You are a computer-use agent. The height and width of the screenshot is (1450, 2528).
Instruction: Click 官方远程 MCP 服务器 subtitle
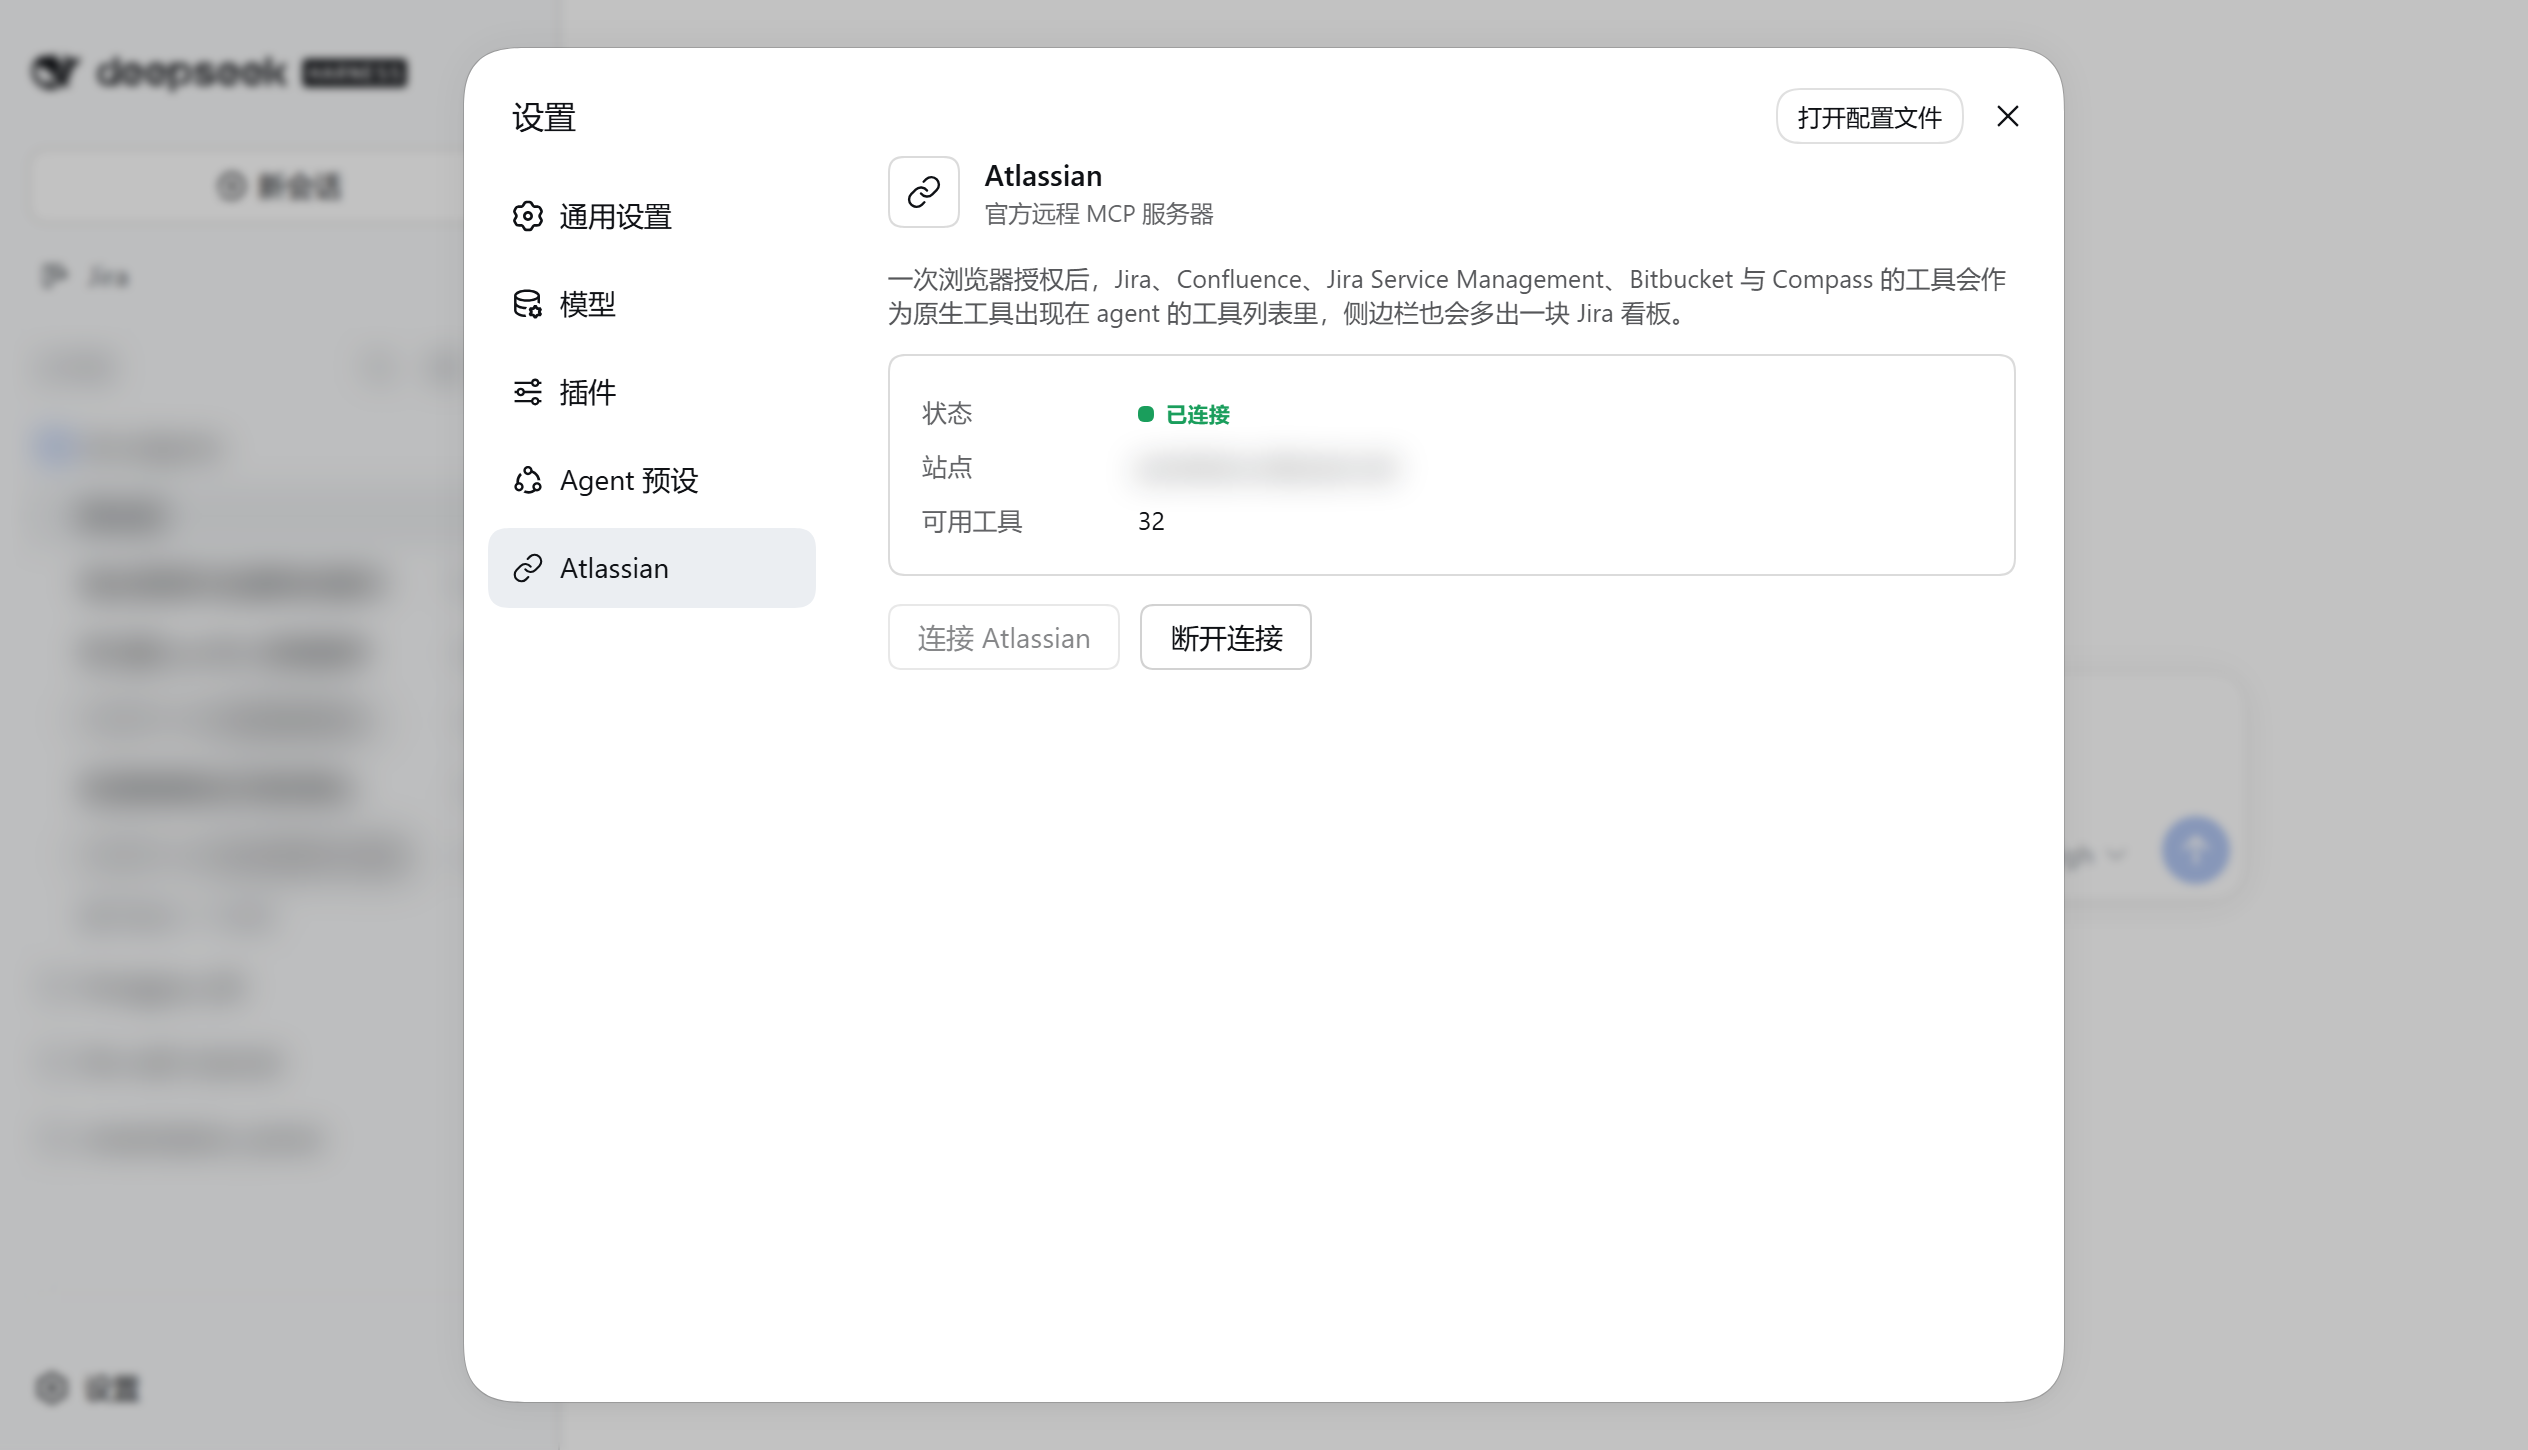(x=1099, y=214)
